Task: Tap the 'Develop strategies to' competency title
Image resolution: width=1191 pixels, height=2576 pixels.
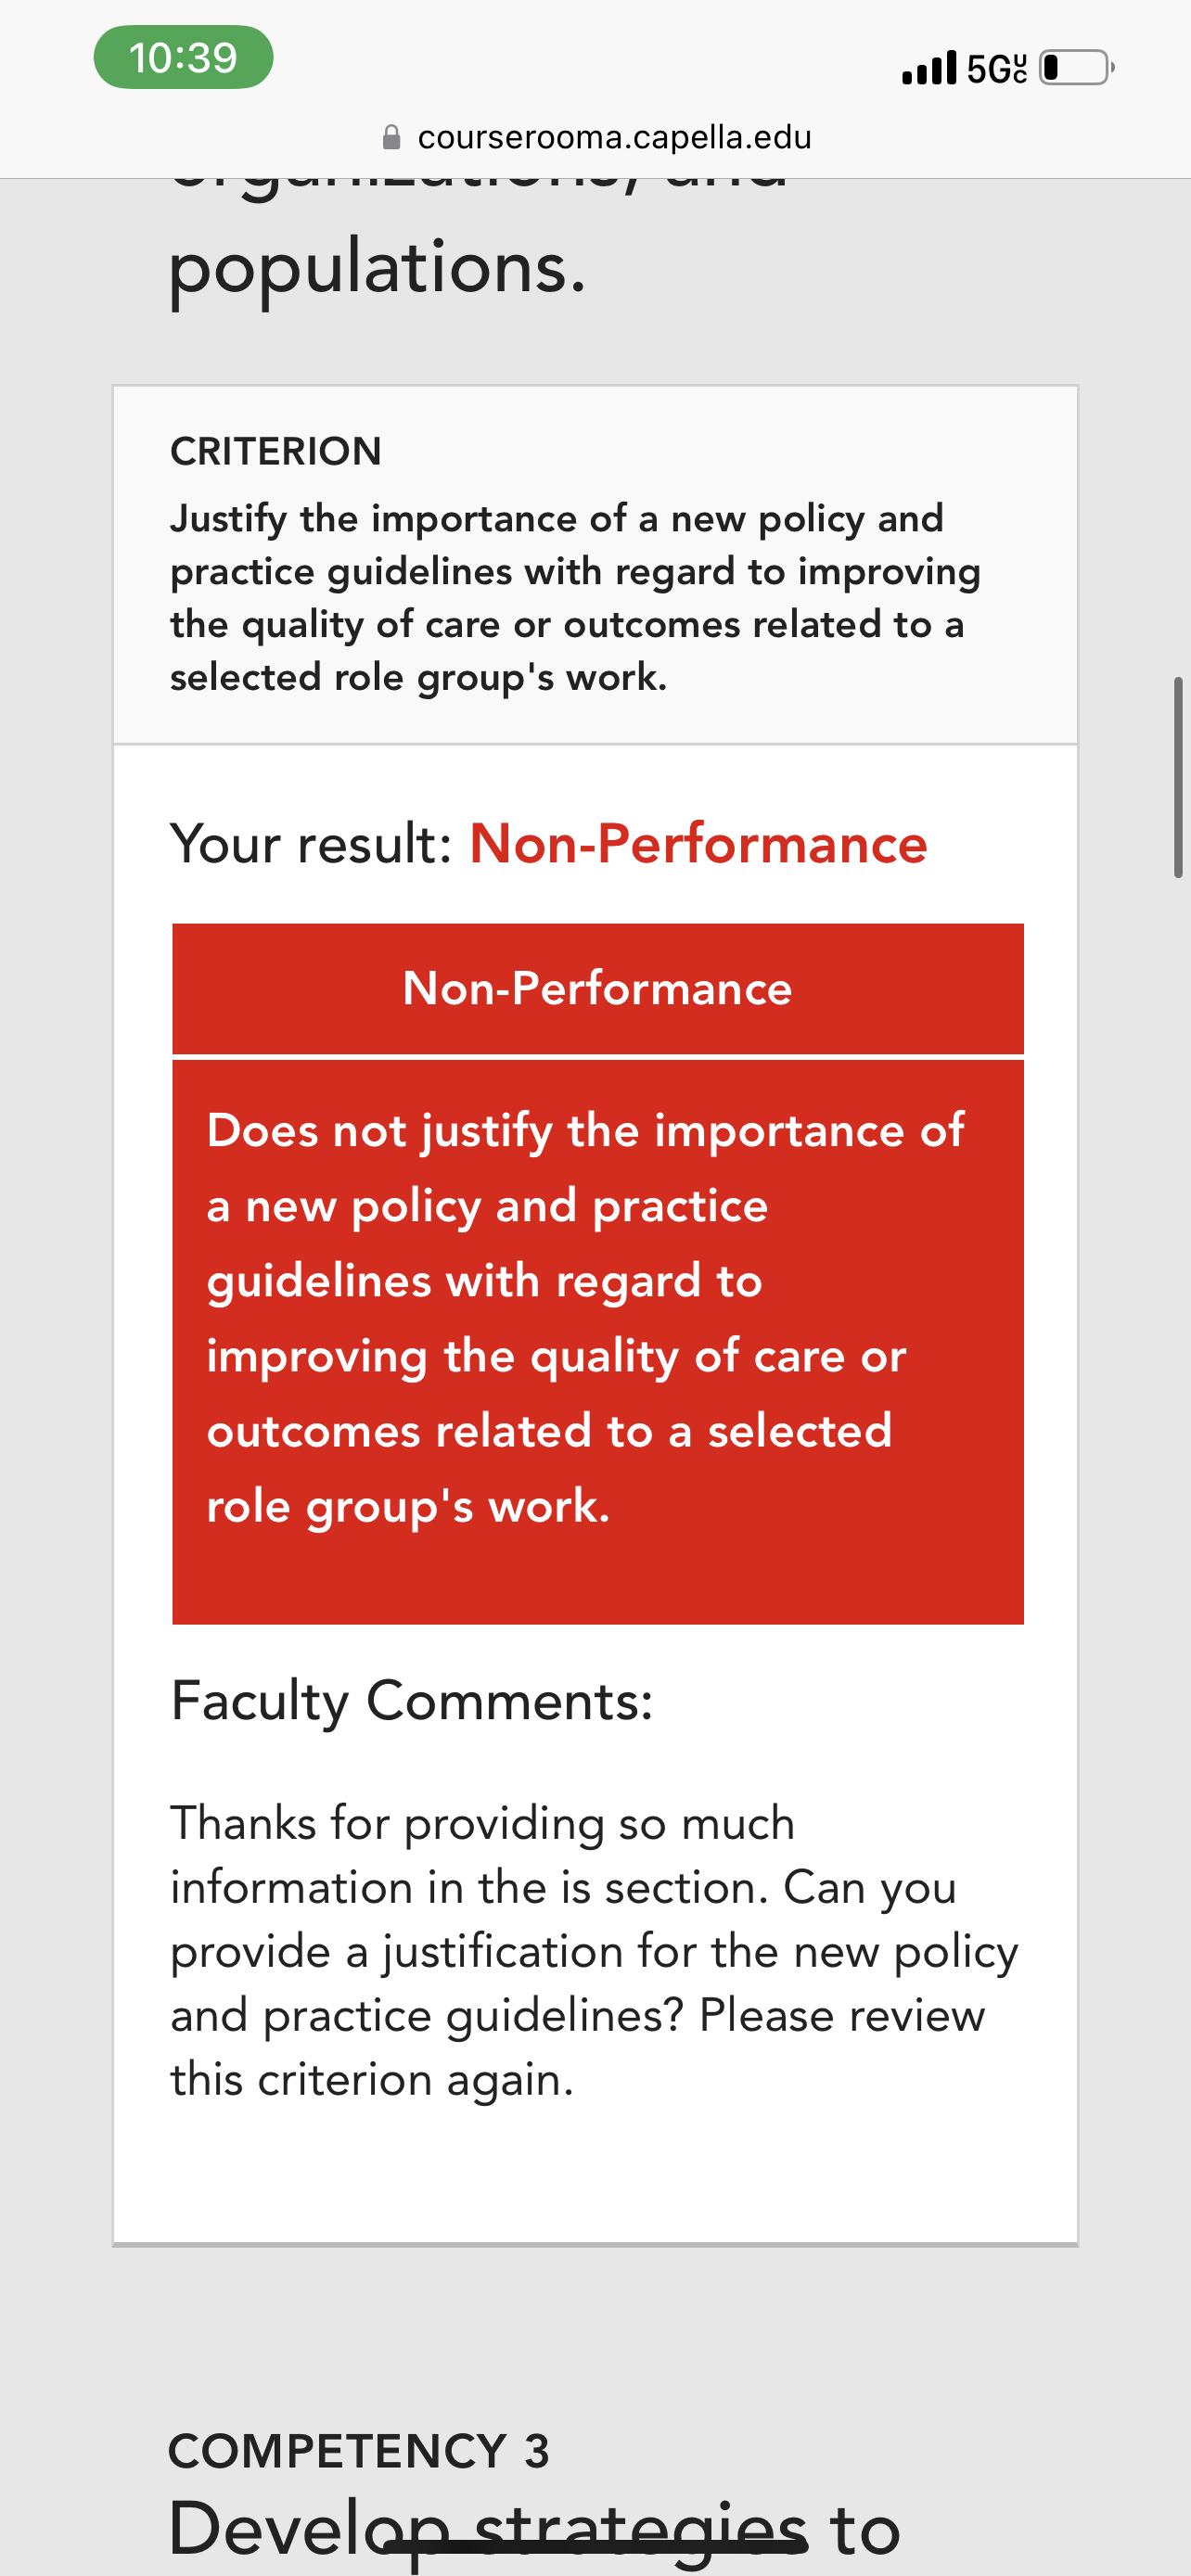Action: [x=534, y=2527]
